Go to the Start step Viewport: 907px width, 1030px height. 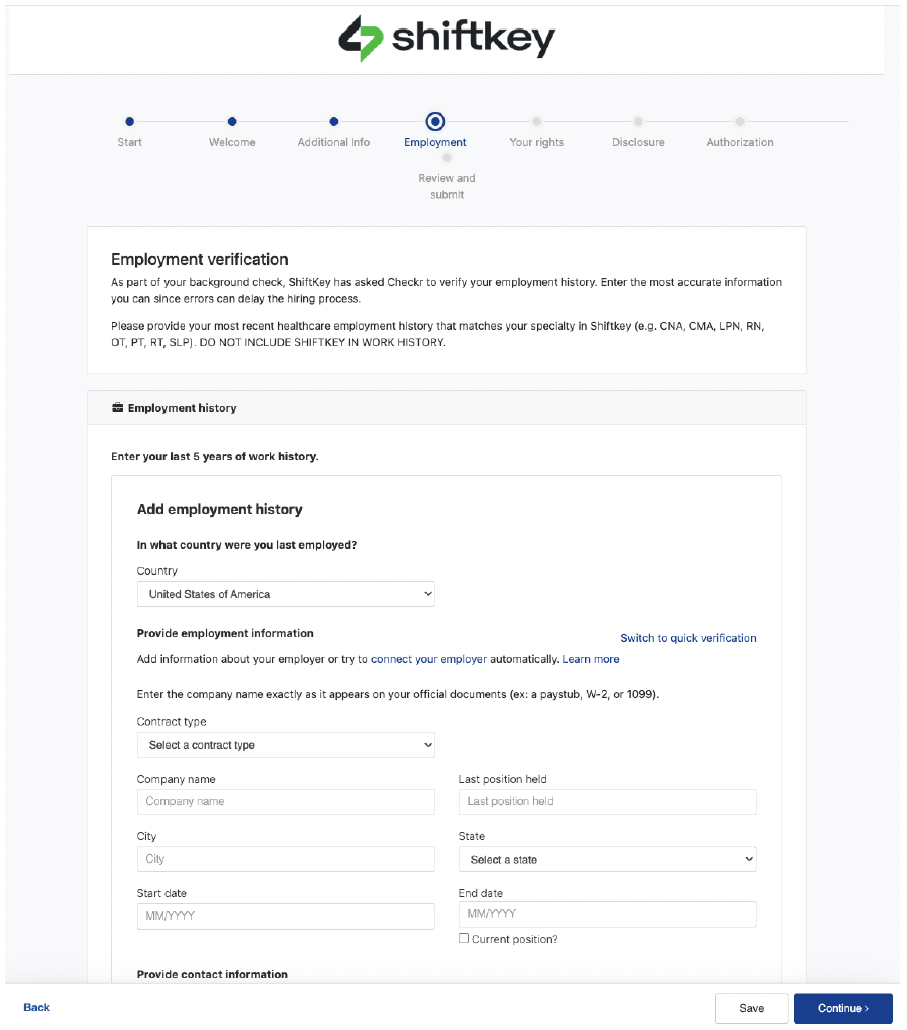pos(129,122)
